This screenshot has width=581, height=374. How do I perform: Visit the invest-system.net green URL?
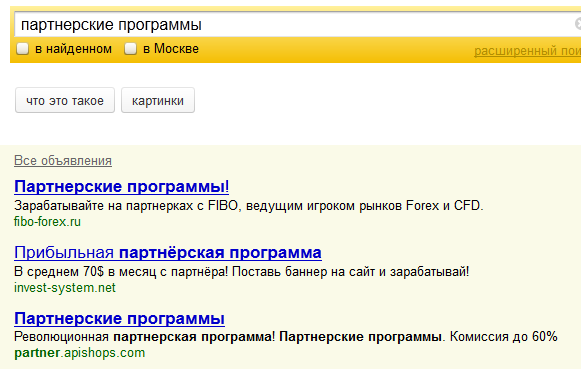[65, 288]
